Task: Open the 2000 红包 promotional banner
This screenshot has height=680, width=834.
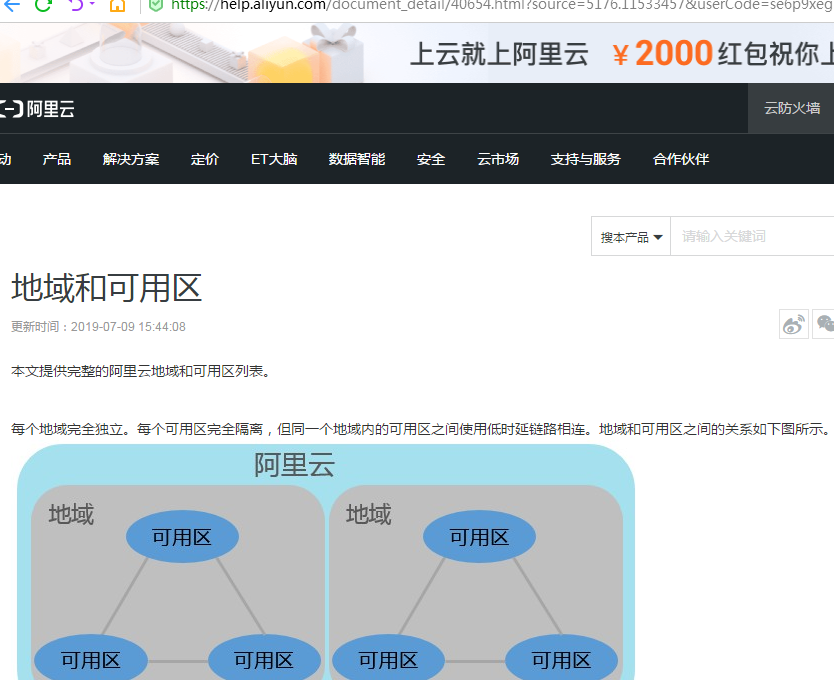Action: coord(417,53)
